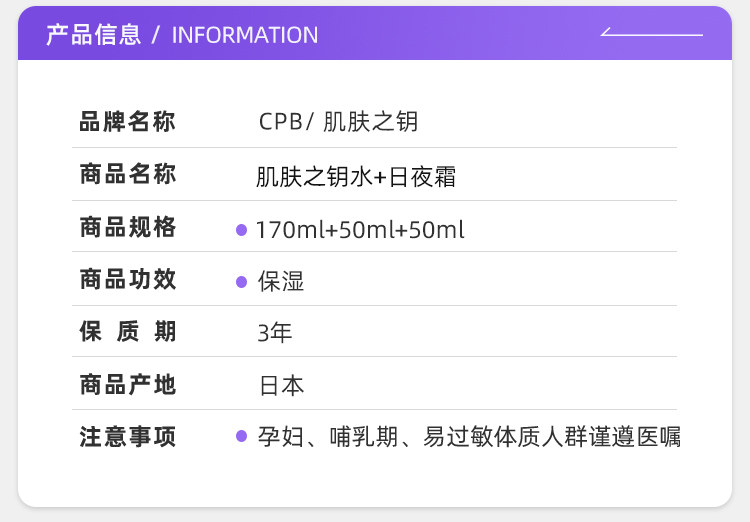Click purple bullet before 170ml+50ml+50ml
Viewport: 750px width, 522px height.
[x=241, y=230]
